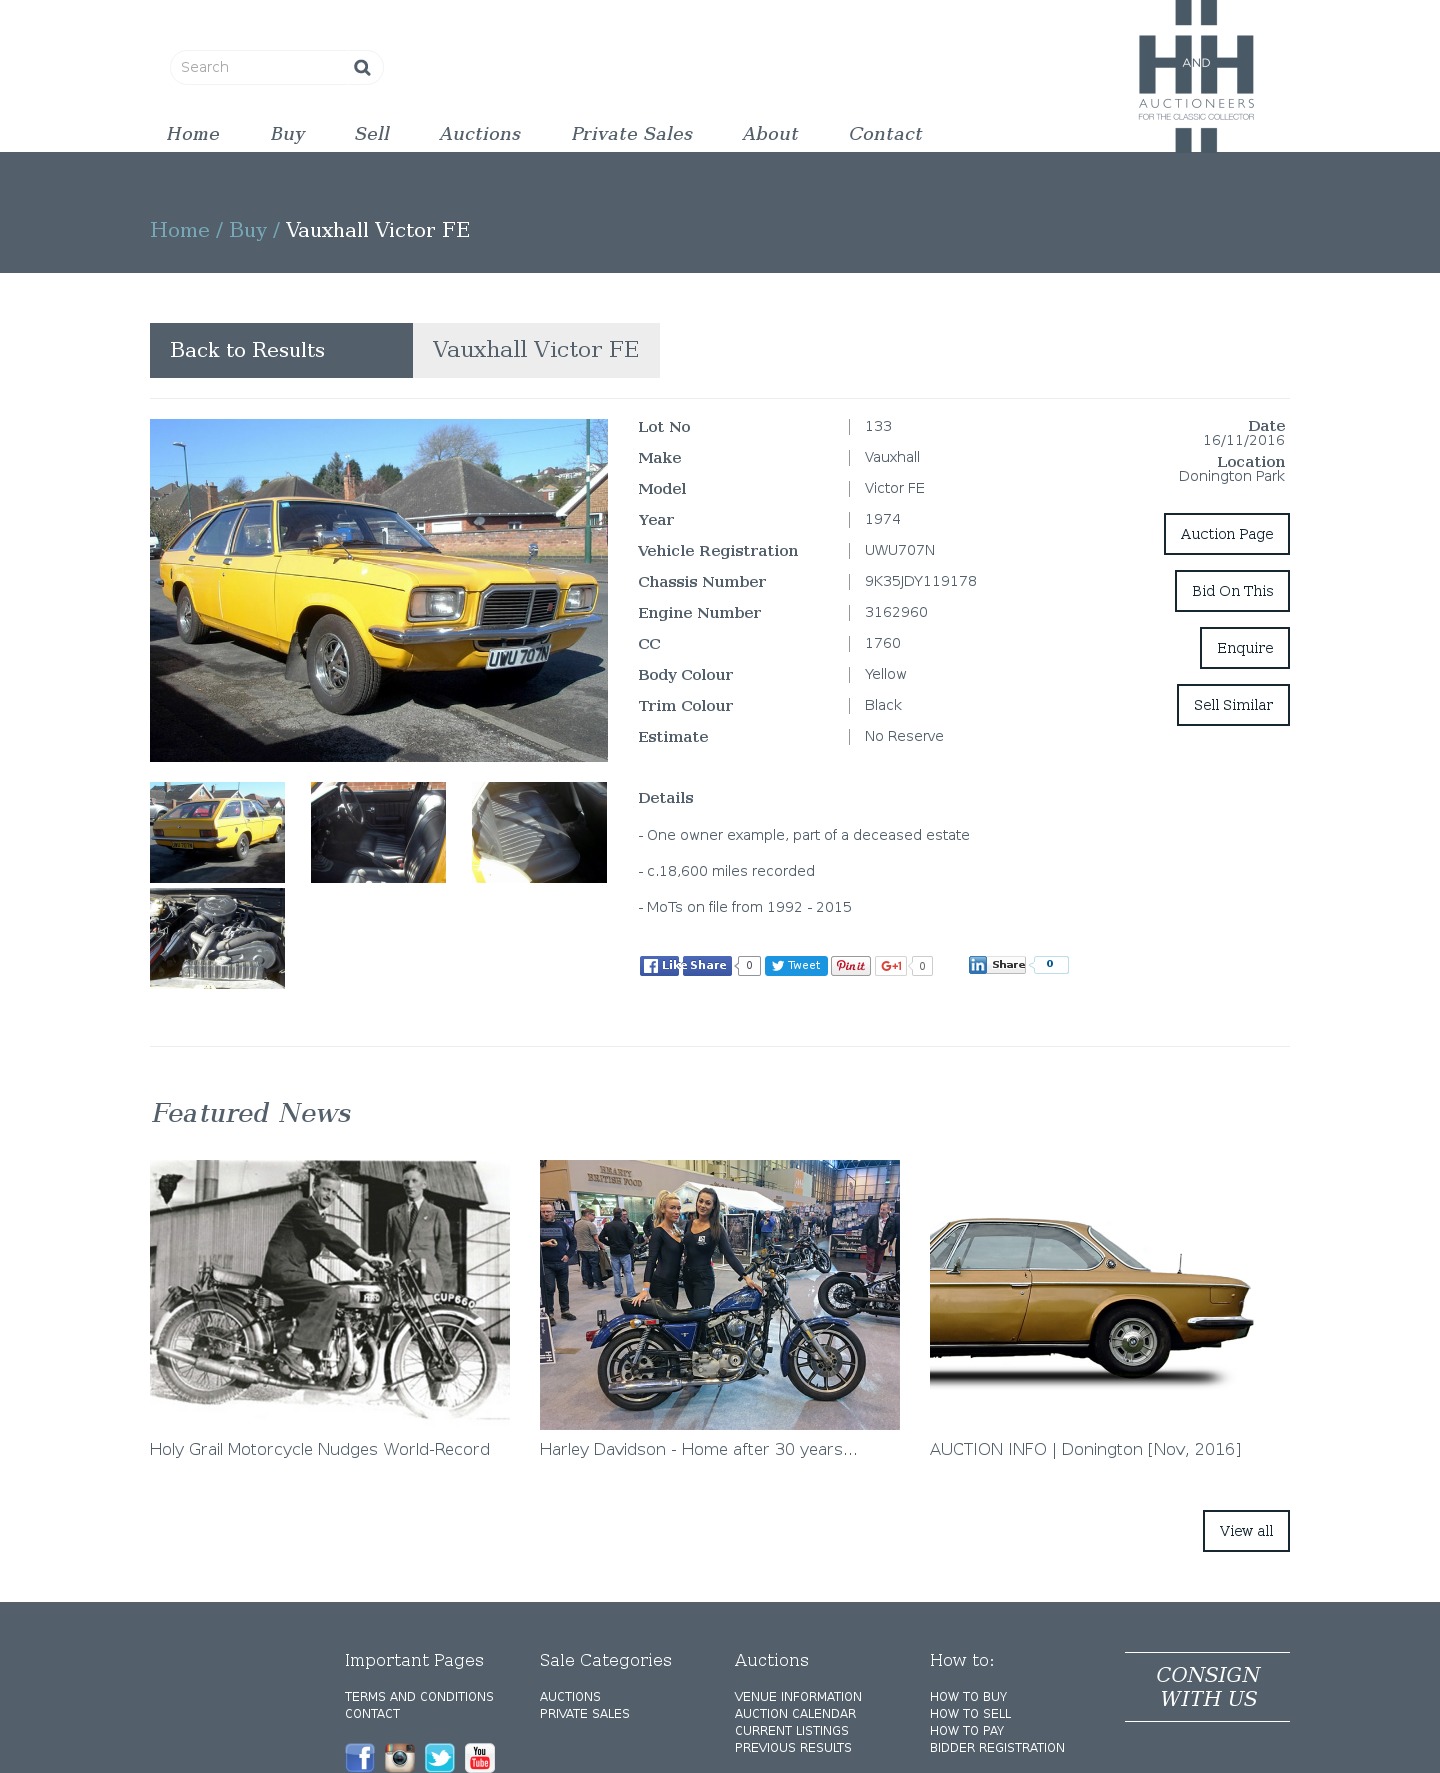1440x1773 pixels.
Task: Pin this lot with Pinterest button
Action: click(x=851, y=965)
